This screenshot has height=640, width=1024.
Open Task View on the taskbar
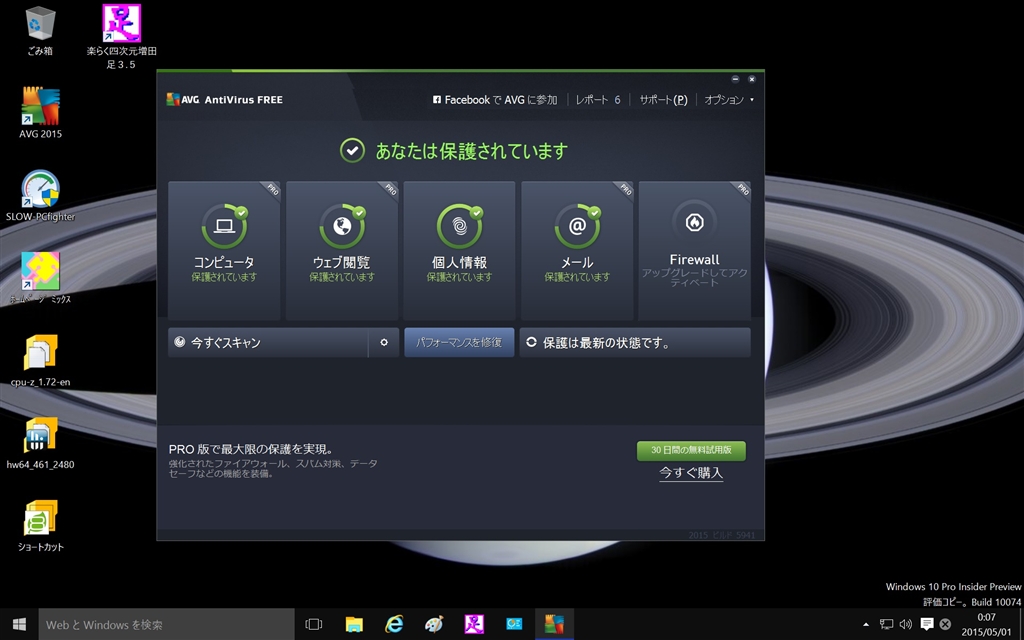[314, 624]
